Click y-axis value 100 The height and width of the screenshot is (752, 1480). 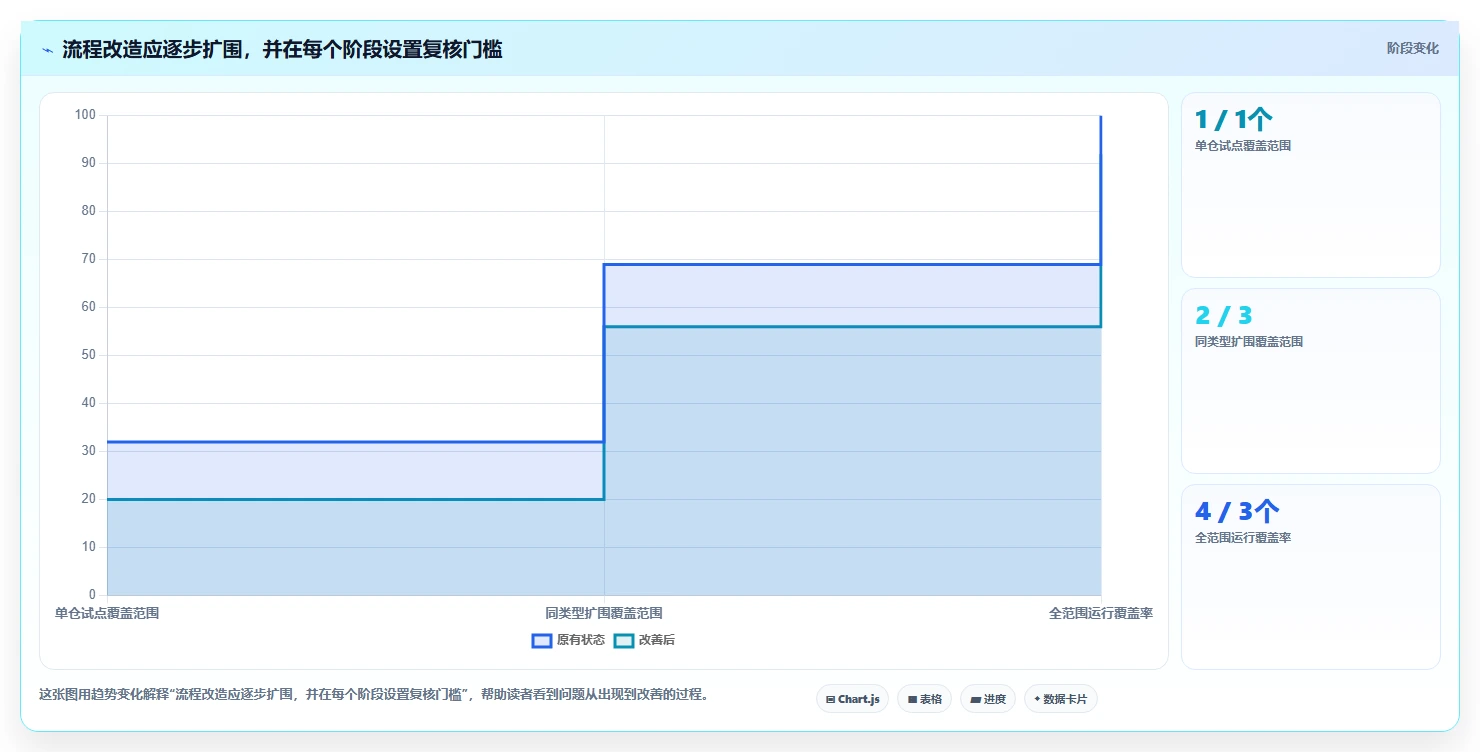[x=86, y=115]
